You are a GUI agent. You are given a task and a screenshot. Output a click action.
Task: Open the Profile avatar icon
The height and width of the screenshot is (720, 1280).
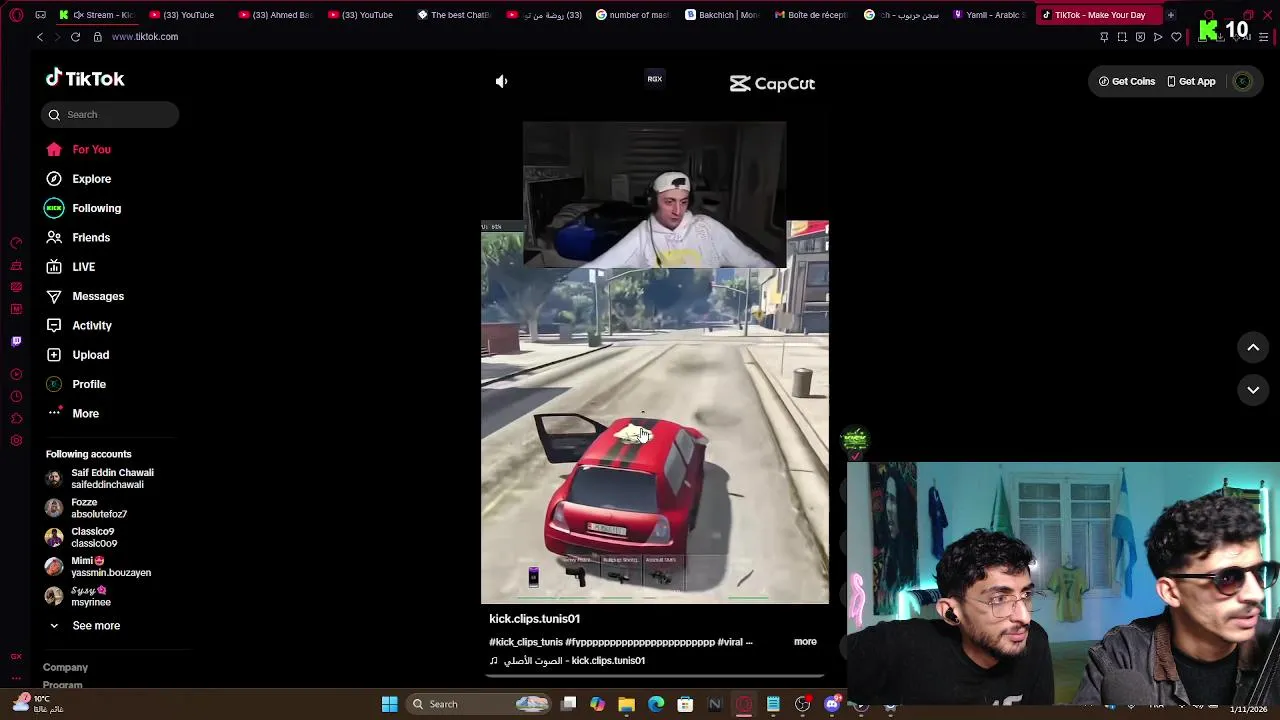click(x=54, y=384)
